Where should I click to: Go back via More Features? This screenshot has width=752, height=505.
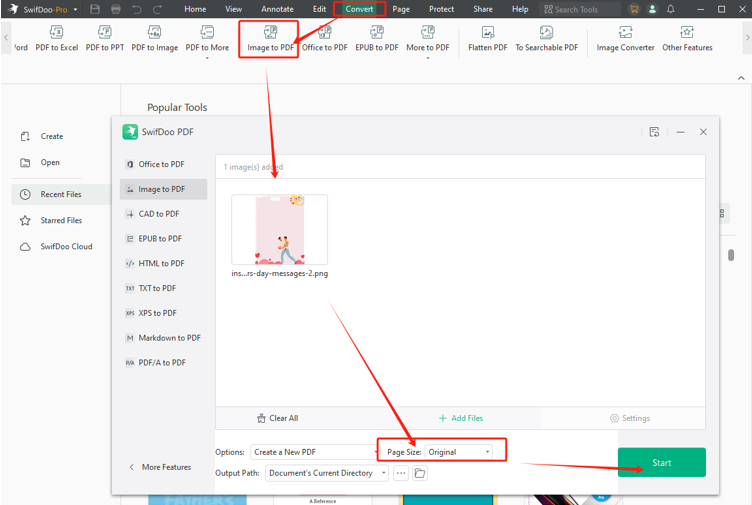160,467
